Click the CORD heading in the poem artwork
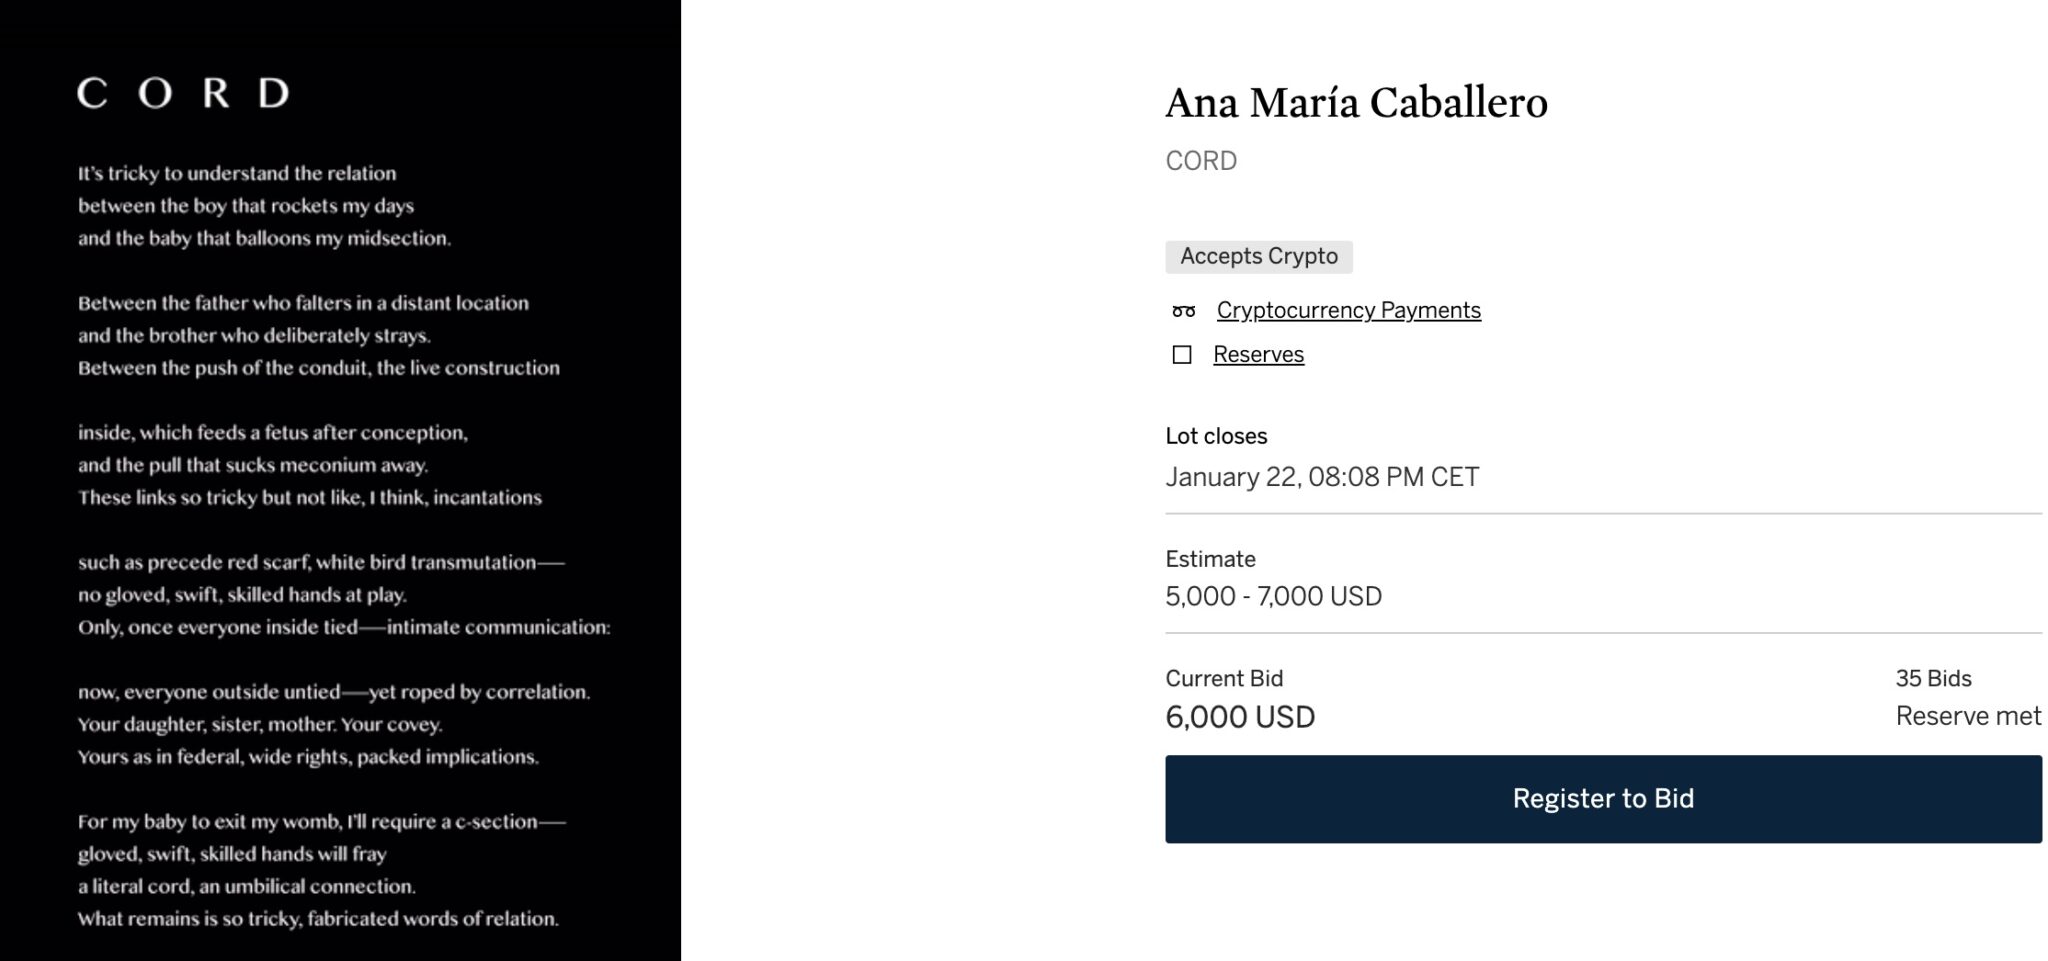 (183, 94)
